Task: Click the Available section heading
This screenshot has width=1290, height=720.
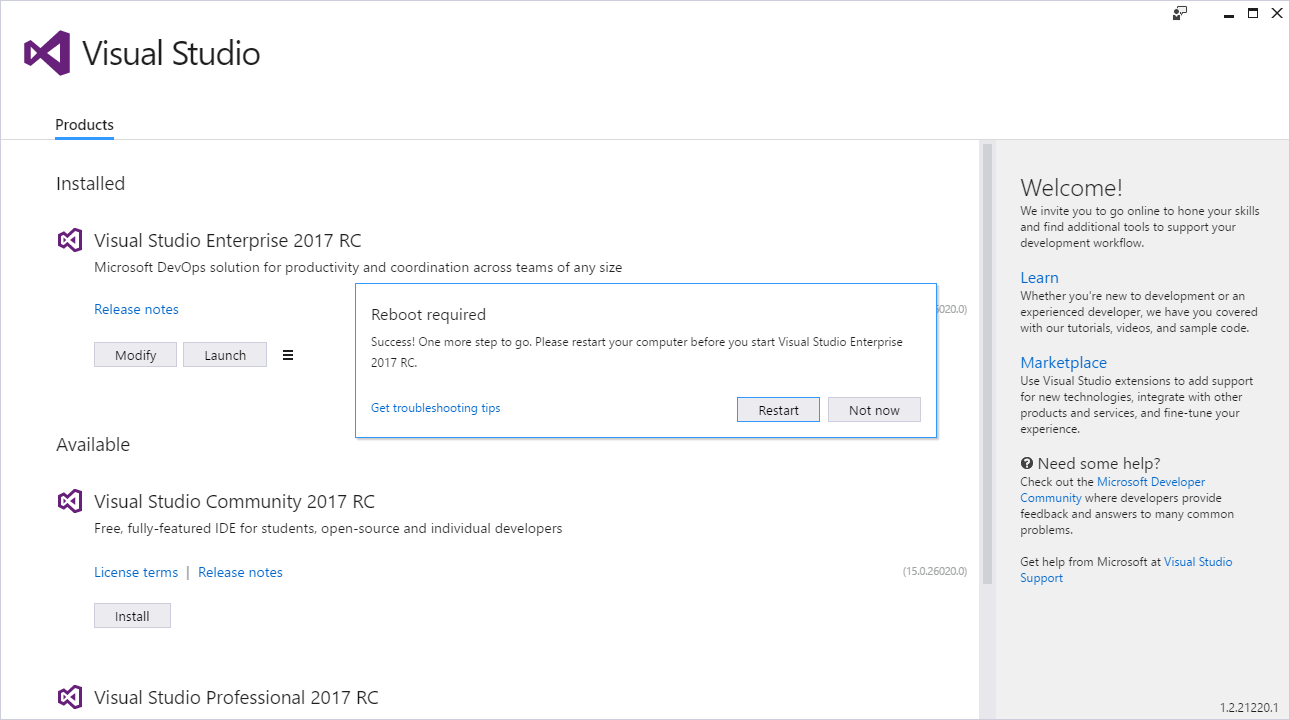Action: tap(93, 444)
